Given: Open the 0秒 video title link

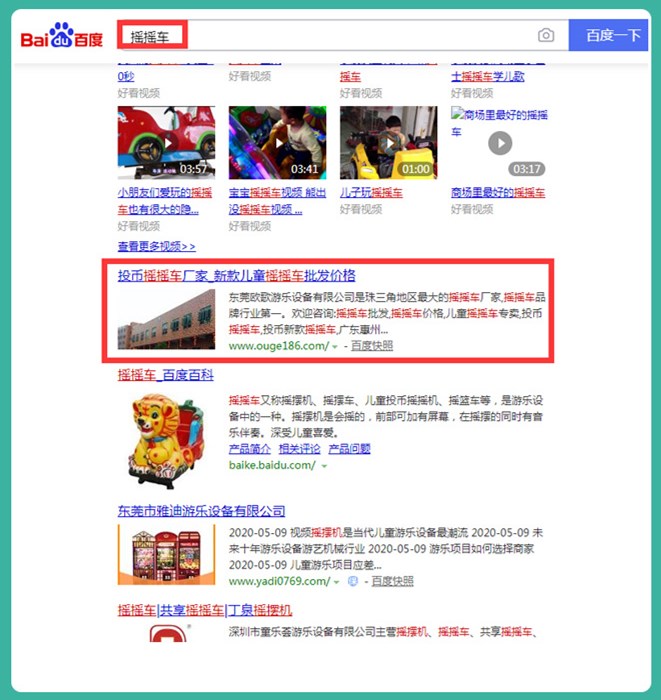Looking at the screenshot, I should (x=126, y=76).
